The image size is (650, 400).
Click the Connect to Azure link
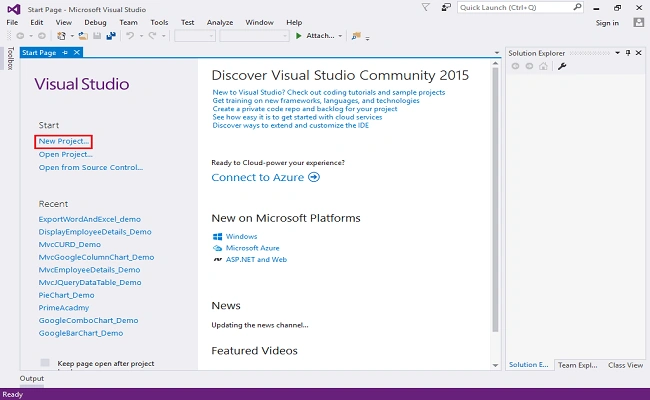[x=257, y=177]
